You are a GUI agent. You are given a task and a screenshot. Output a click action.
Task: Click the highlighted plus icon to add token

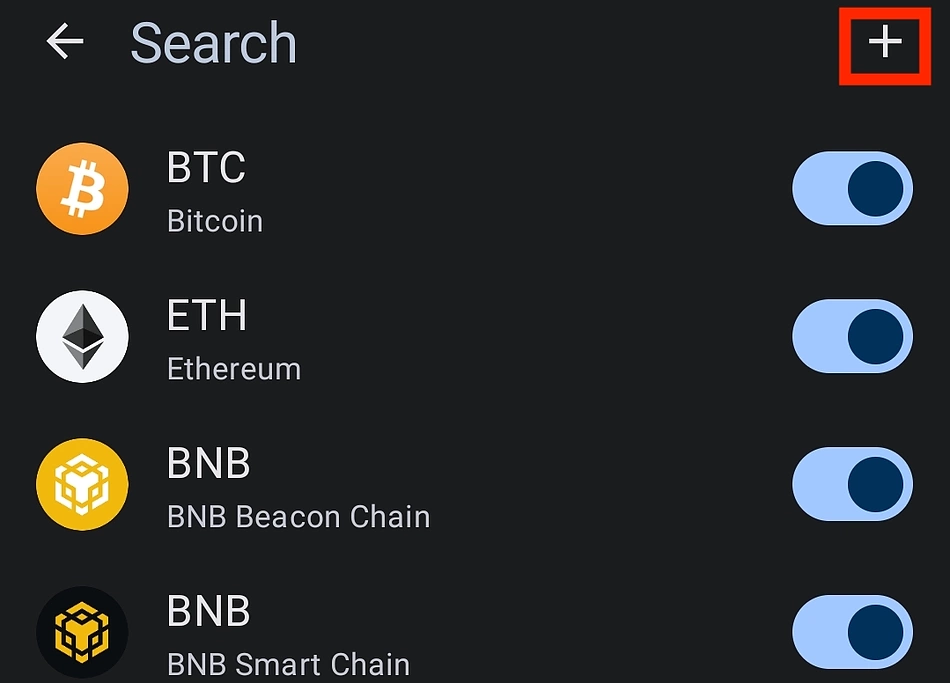(x=884, y=44)
